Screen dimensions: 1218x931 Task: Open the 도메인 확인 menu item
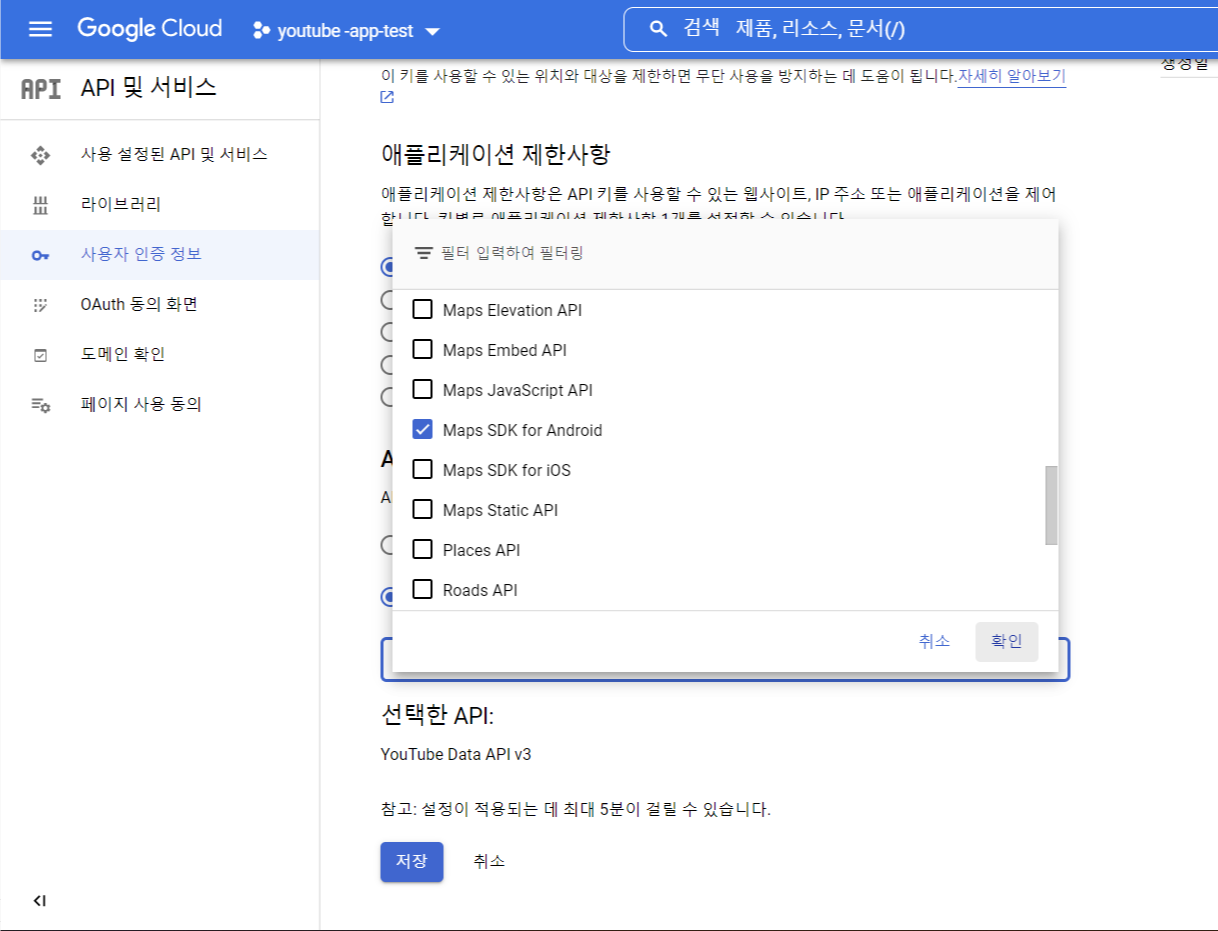tap(160, 355)
